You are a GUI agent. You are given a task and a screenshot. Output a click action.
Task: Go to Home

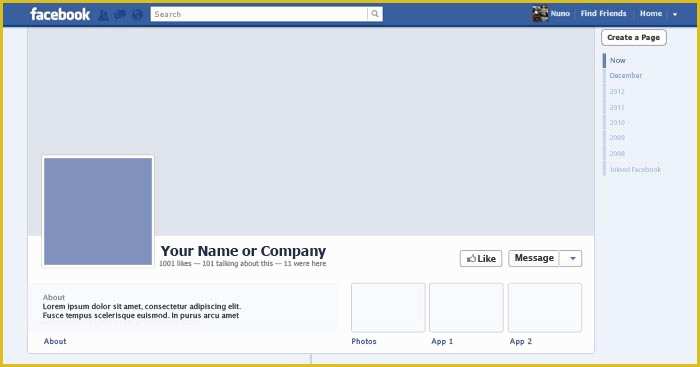pos(650,14)
